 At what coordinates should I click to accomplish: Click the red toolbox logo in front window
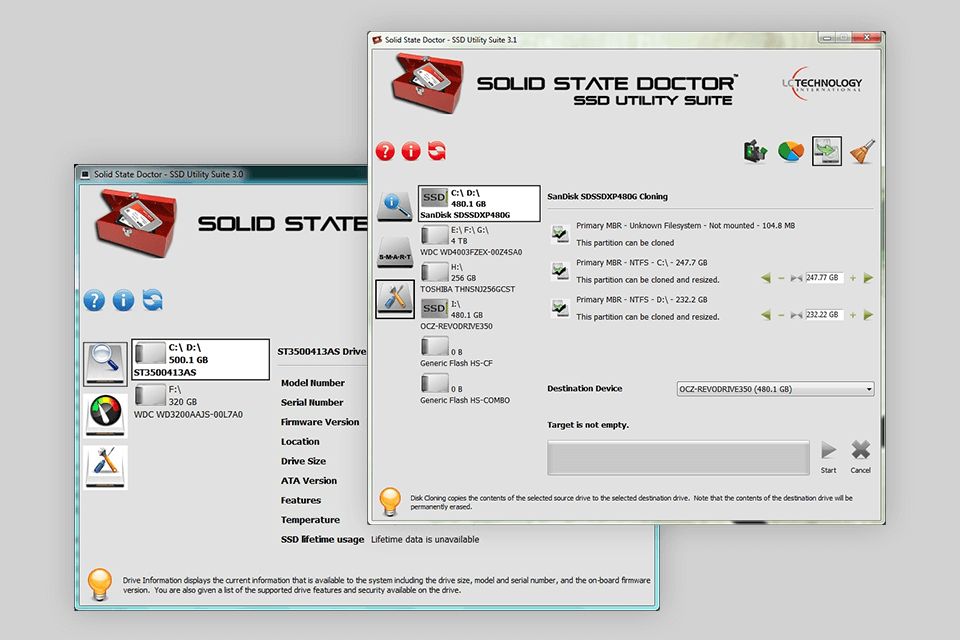427,83
